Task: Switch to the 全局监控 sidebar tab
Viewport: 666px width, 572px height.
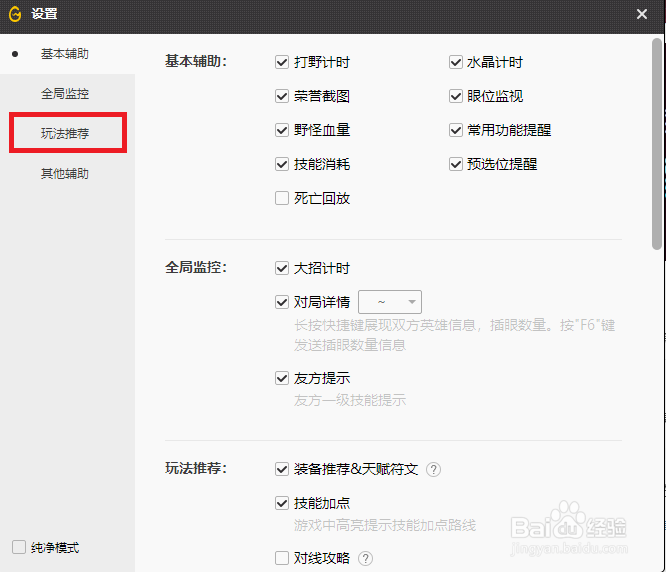Action: pyautogui.click(x=65, y=93)
